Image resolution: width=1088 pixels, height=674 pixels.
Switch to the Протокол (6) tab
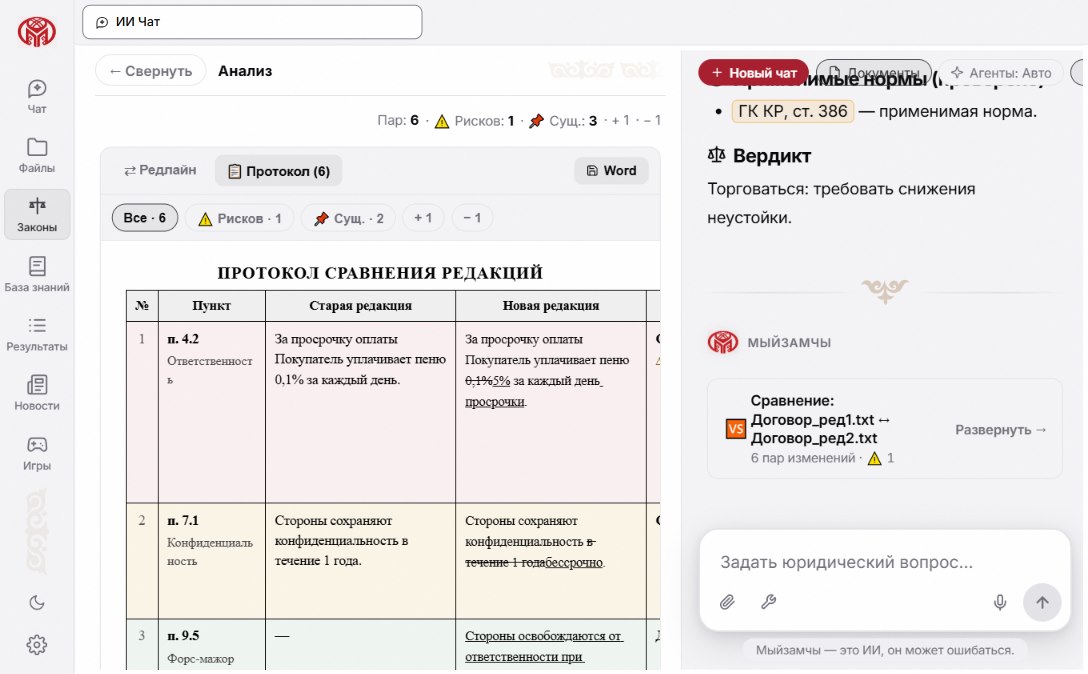(278, 171)
